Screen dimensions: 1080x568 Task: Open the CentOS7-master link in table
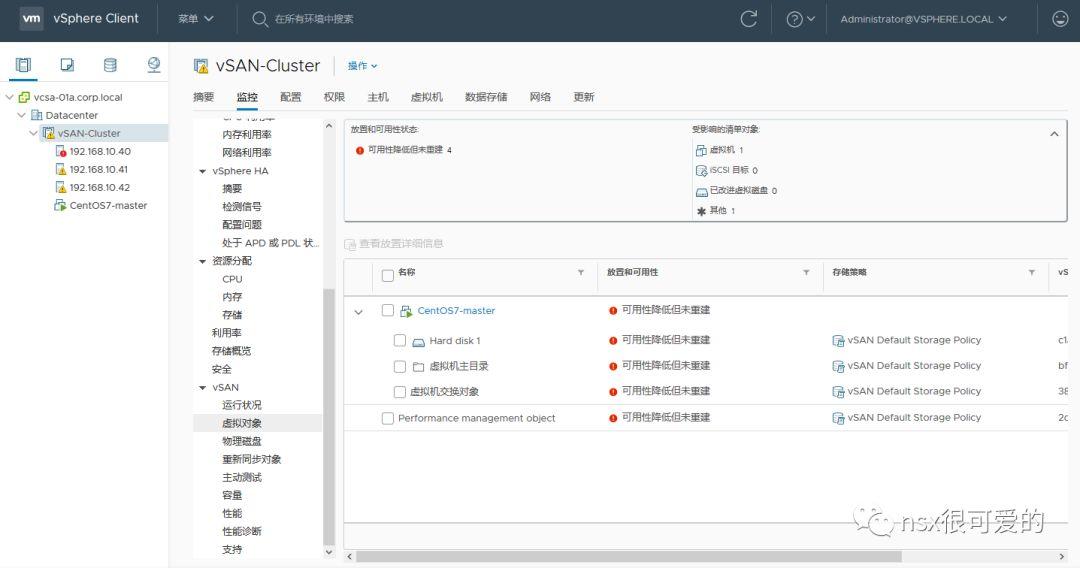coord(456,311)
